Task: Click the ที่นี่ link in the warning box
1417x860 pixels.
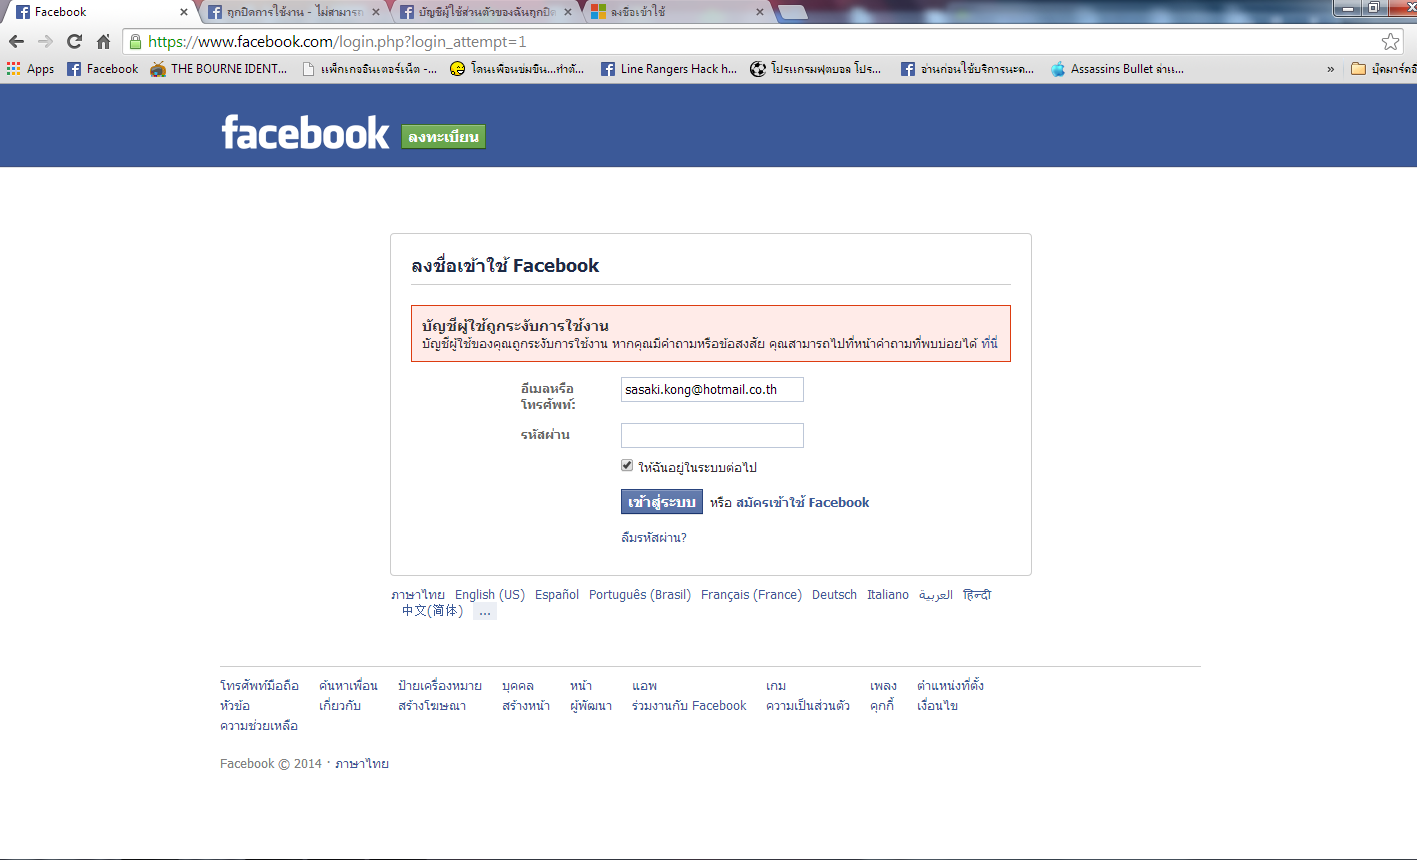Action: point(990,344)
